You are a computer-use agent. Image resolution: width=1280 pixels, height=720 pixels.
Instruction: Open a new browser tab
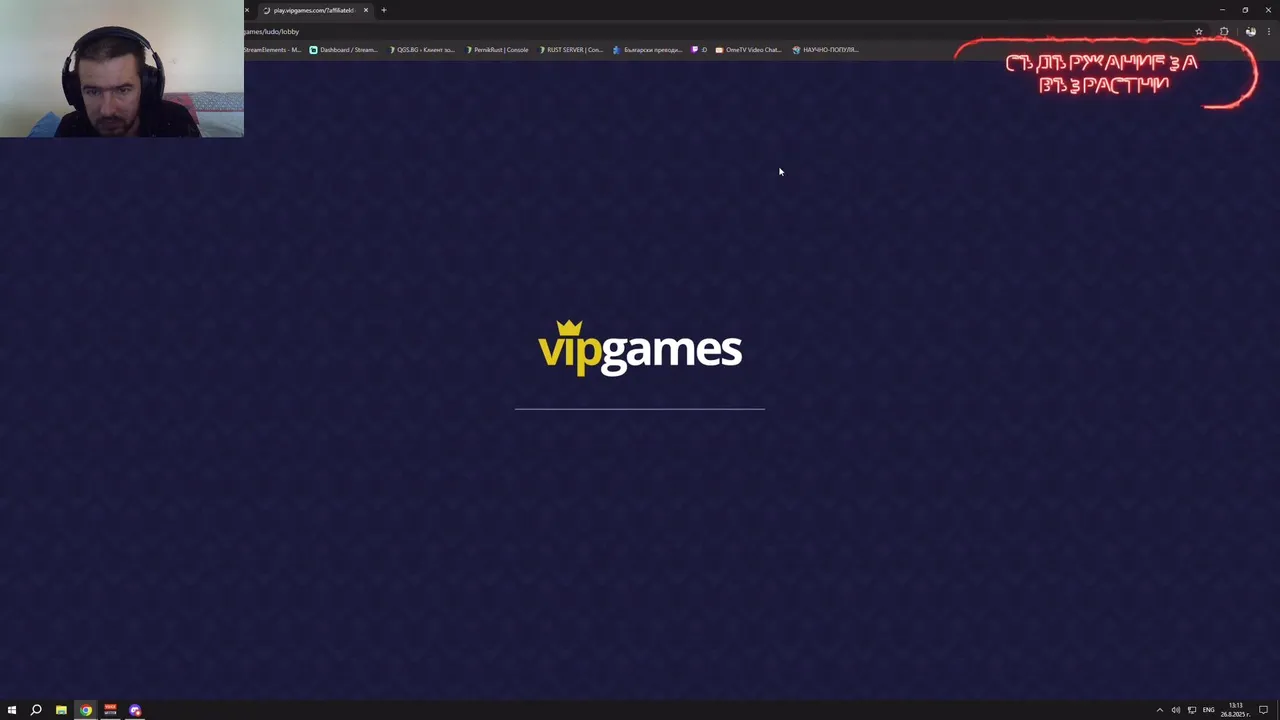383,10
